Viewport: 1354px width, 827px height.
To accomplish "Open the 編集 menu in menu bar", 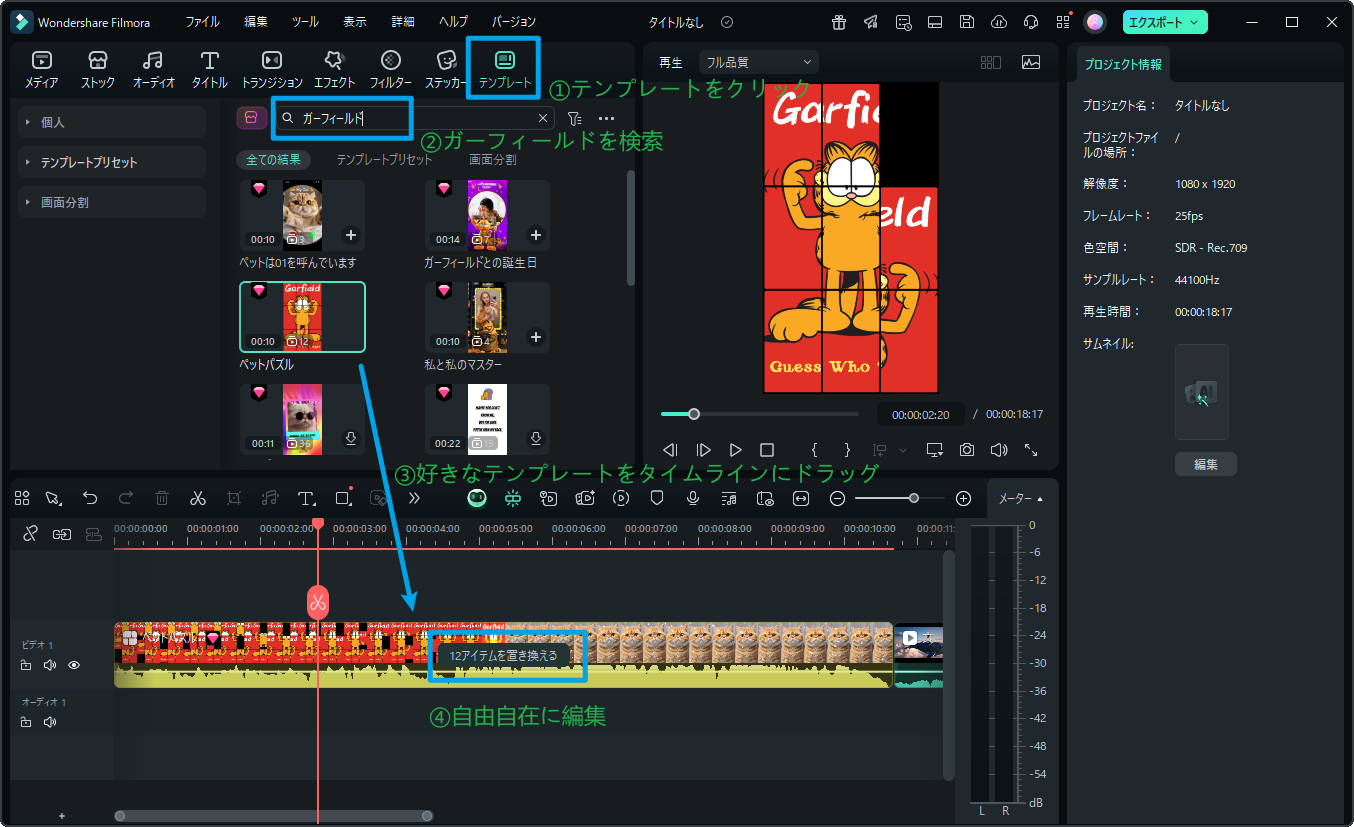I will tap(255, 22).
